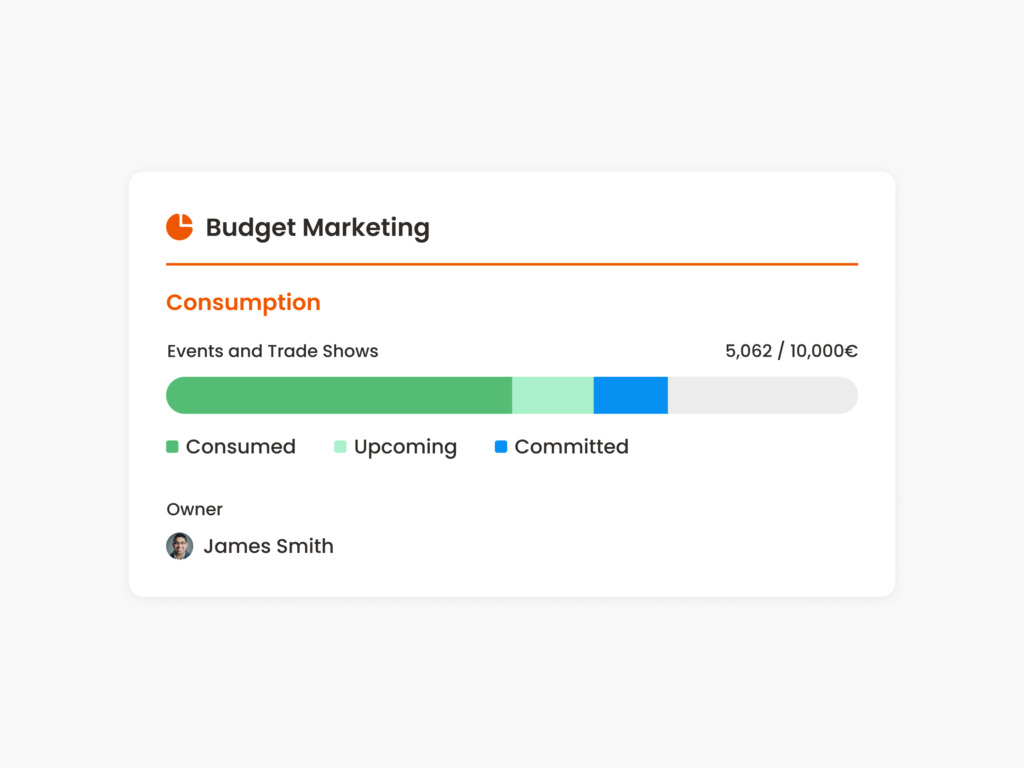Toggle the Committed legend label

[571, 447]
